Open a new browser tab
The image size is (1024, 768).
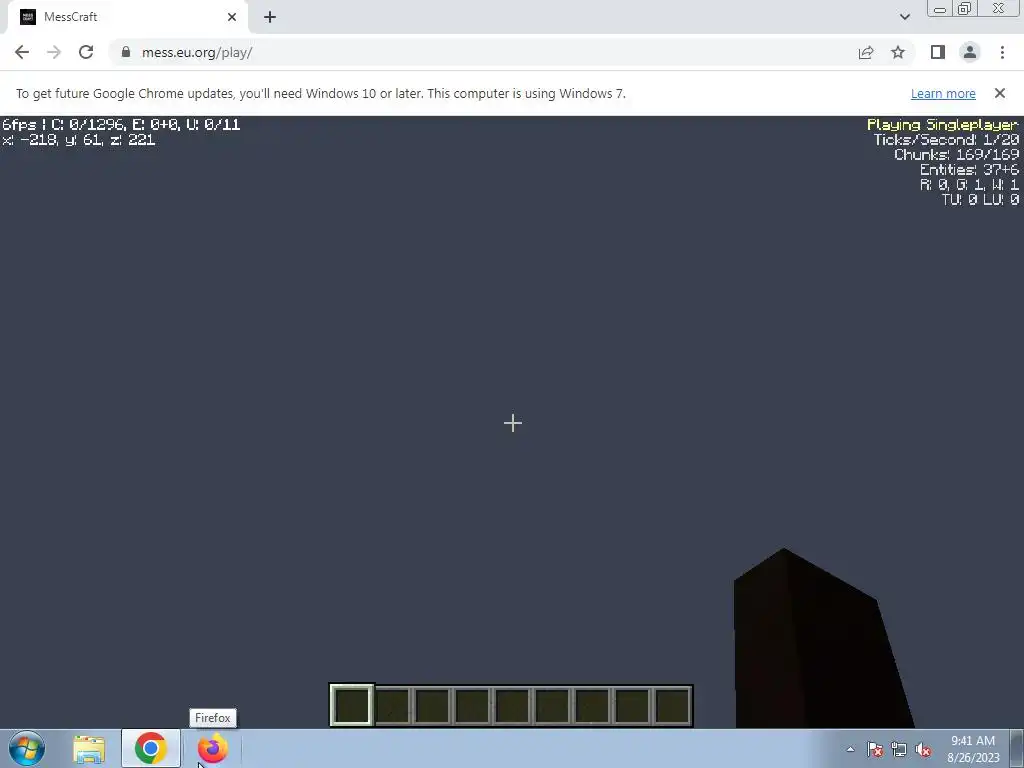click(x=270, y=17)
